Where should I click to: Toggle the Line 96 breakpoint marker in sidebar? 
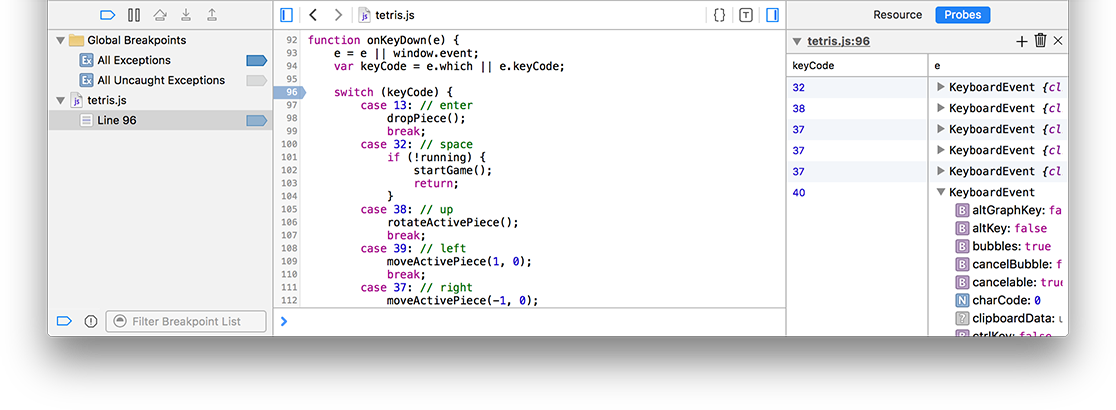pyautogui.click(x=256, y=120)
